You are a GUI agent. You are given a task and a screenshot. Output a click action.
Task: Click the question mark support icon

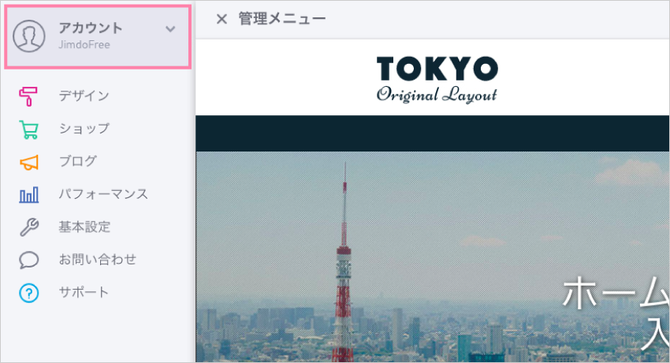click(29, 293)
